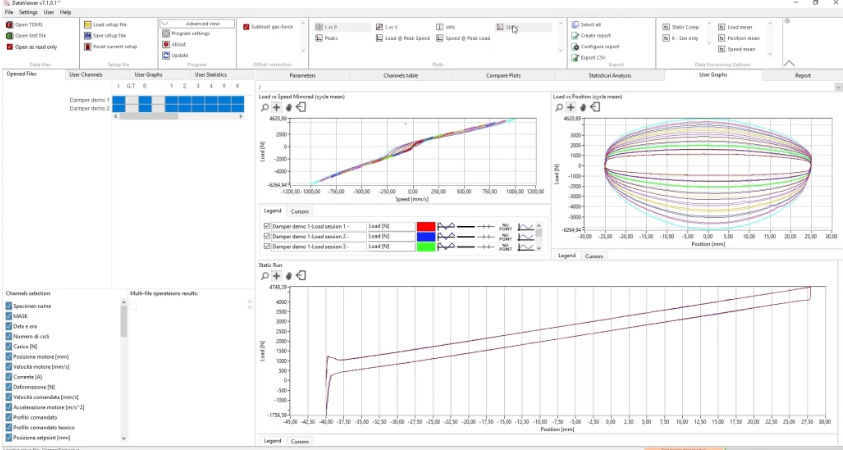Switch to the Channels table tab

(x=401, y=76)
